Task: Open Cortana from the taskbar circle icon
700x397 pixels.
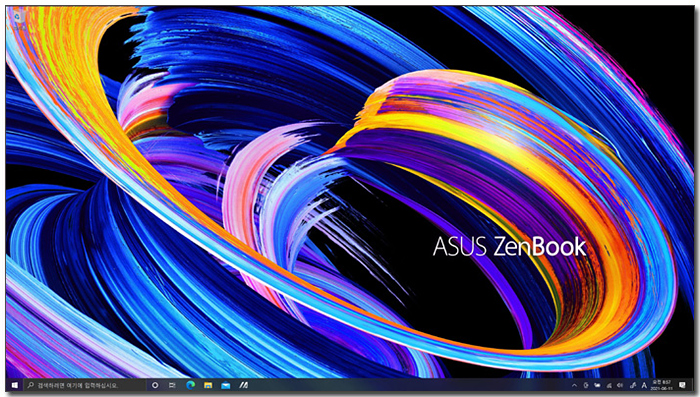Action: 155,385
